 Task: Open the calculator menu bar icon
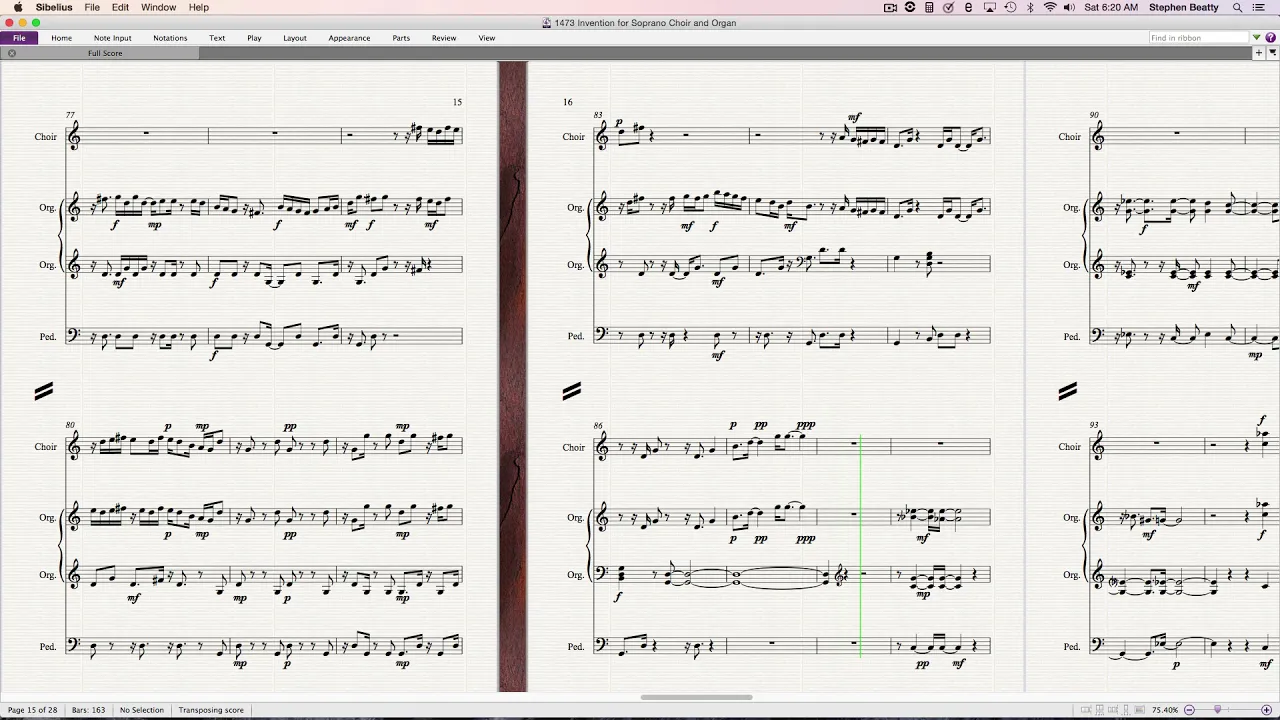coord(929,7)
